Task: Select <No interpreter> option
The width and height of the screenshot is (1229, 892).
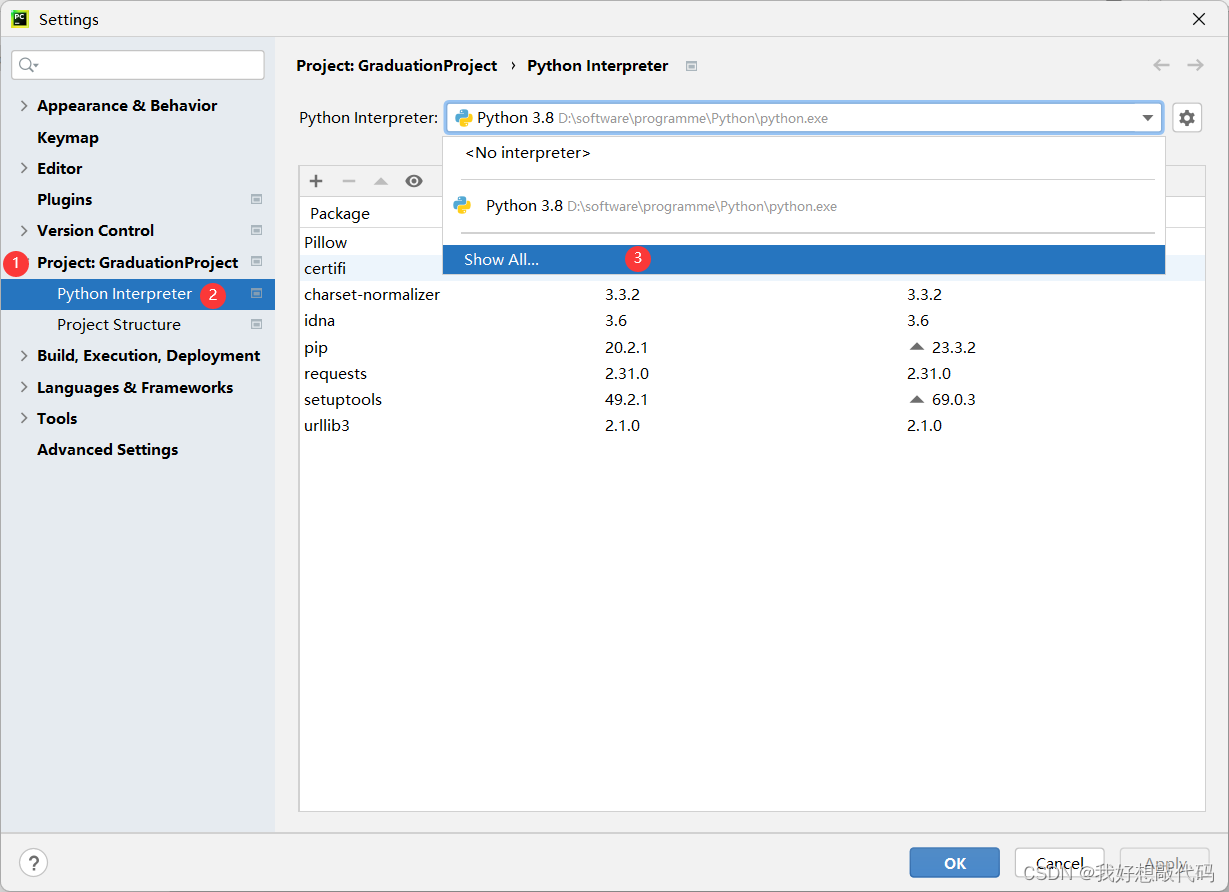Action: [804, 153]
